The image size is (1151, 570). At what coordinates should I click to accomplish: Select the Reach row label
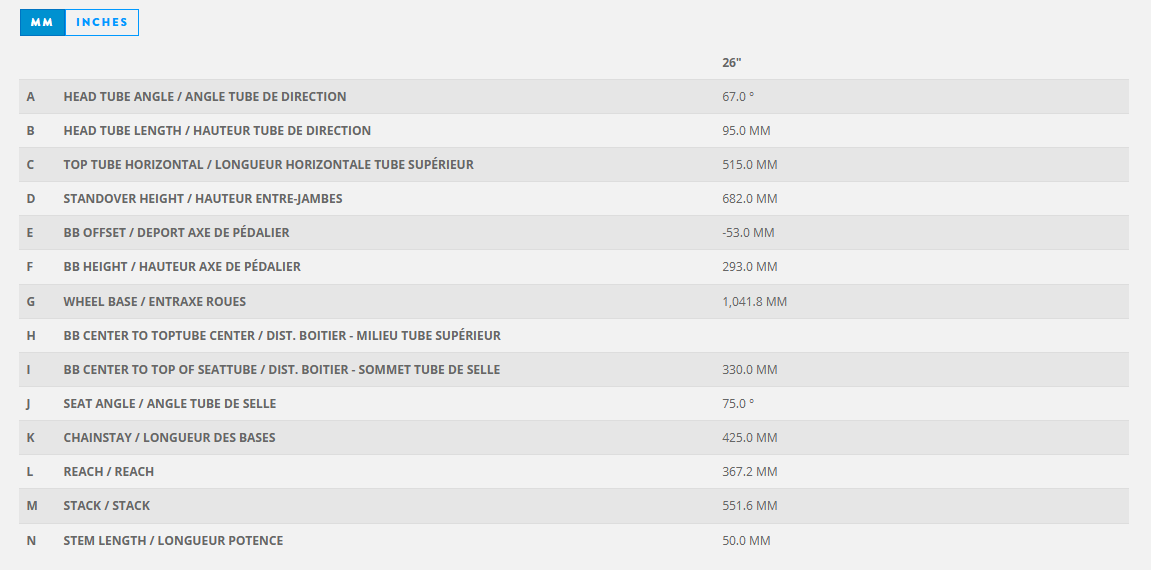pos(108,472)
